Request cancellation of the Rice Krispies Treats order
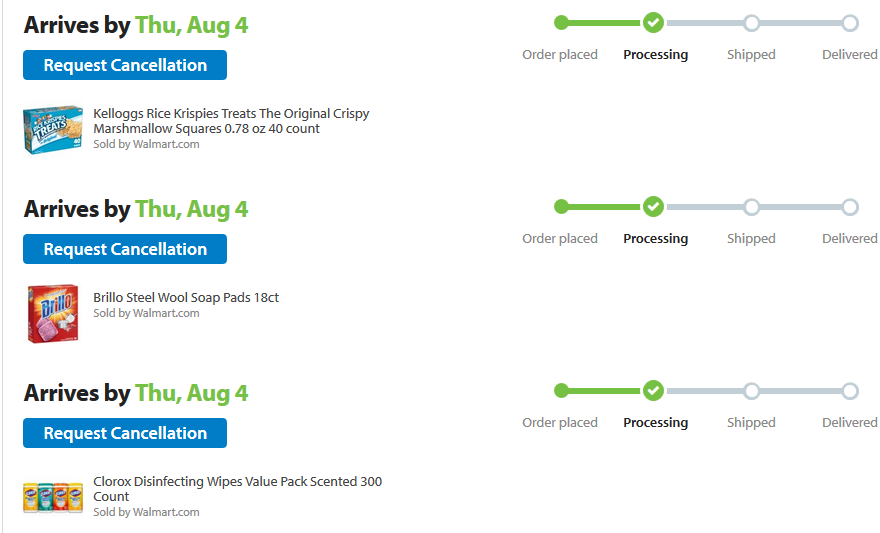The width and height of the screenshot is (880, 533). coord(125,65)
